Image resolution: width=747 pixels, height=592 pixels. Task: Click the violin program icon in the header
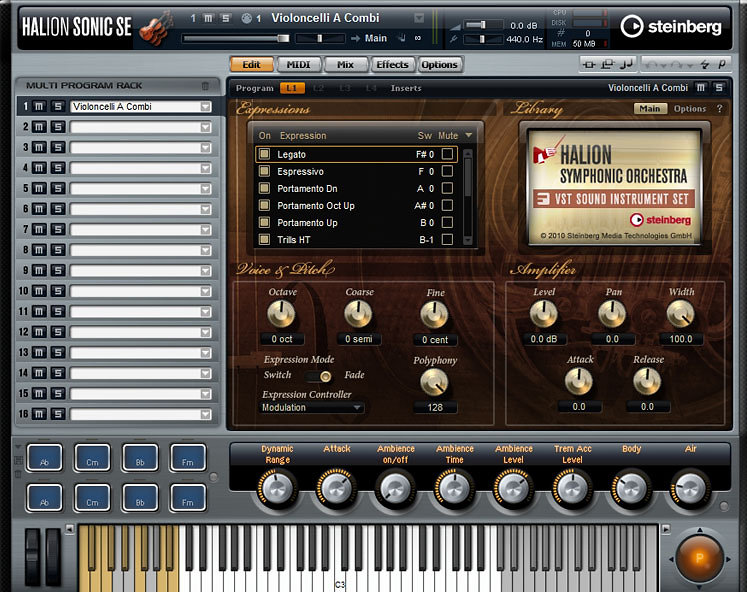tap(156, 30)
